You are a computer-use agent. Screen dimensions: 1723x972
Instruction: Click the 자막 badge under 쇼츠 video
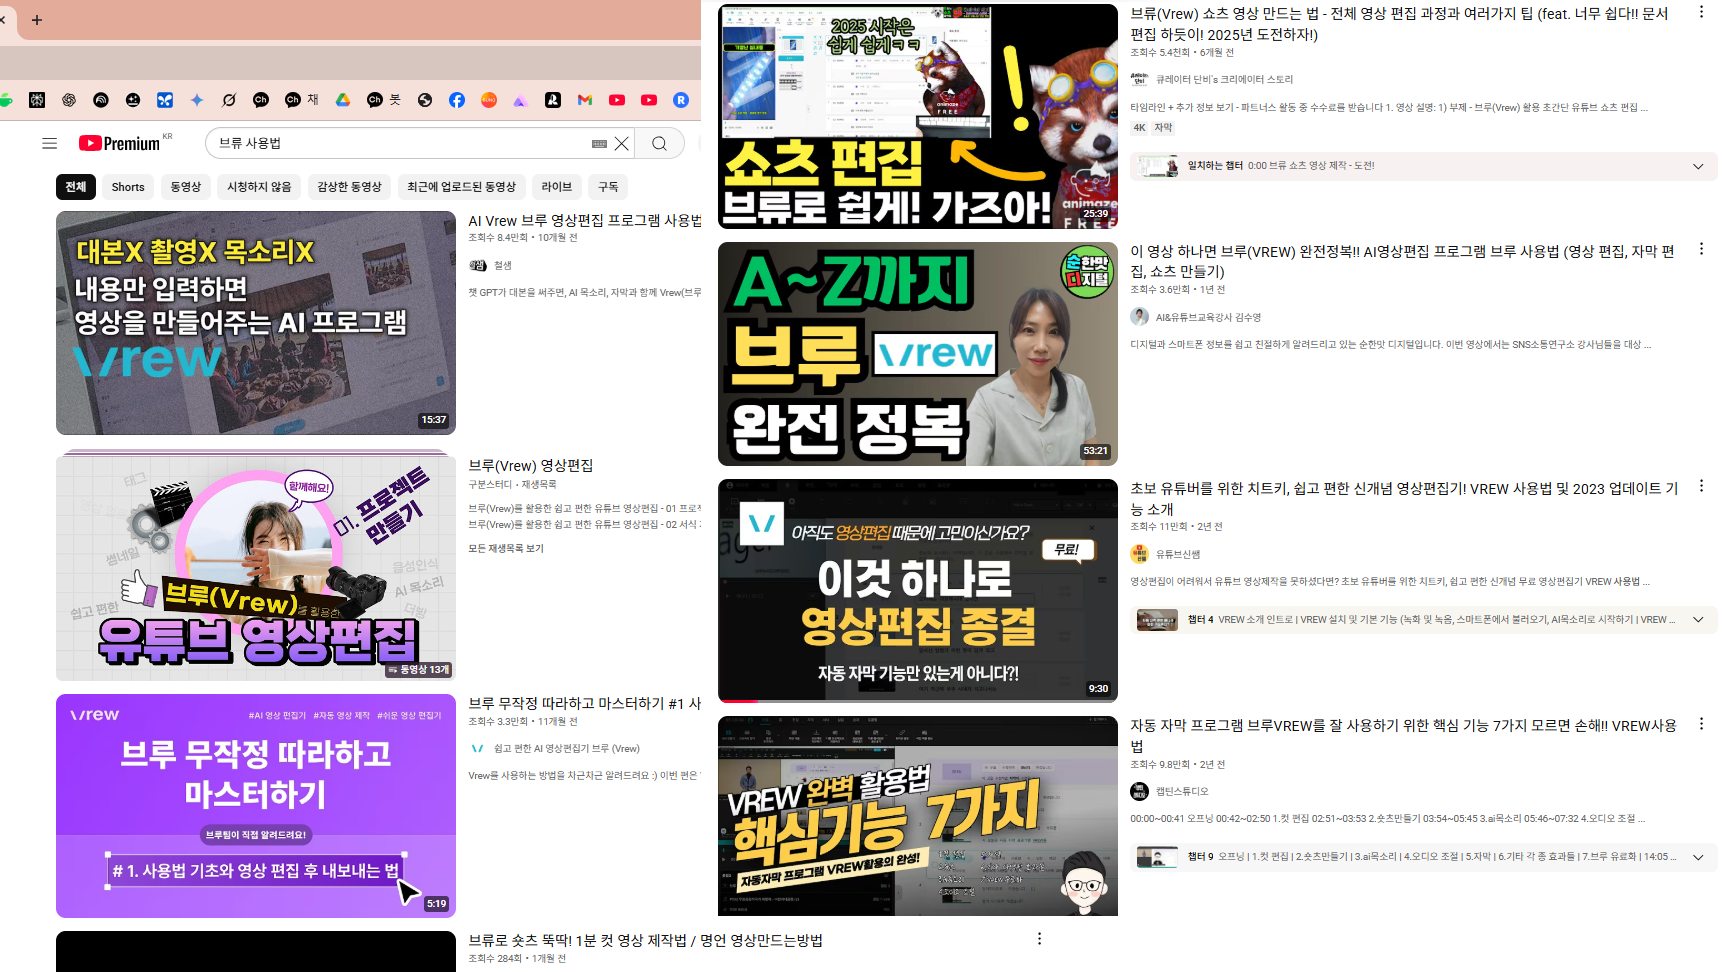point(1164,128)
